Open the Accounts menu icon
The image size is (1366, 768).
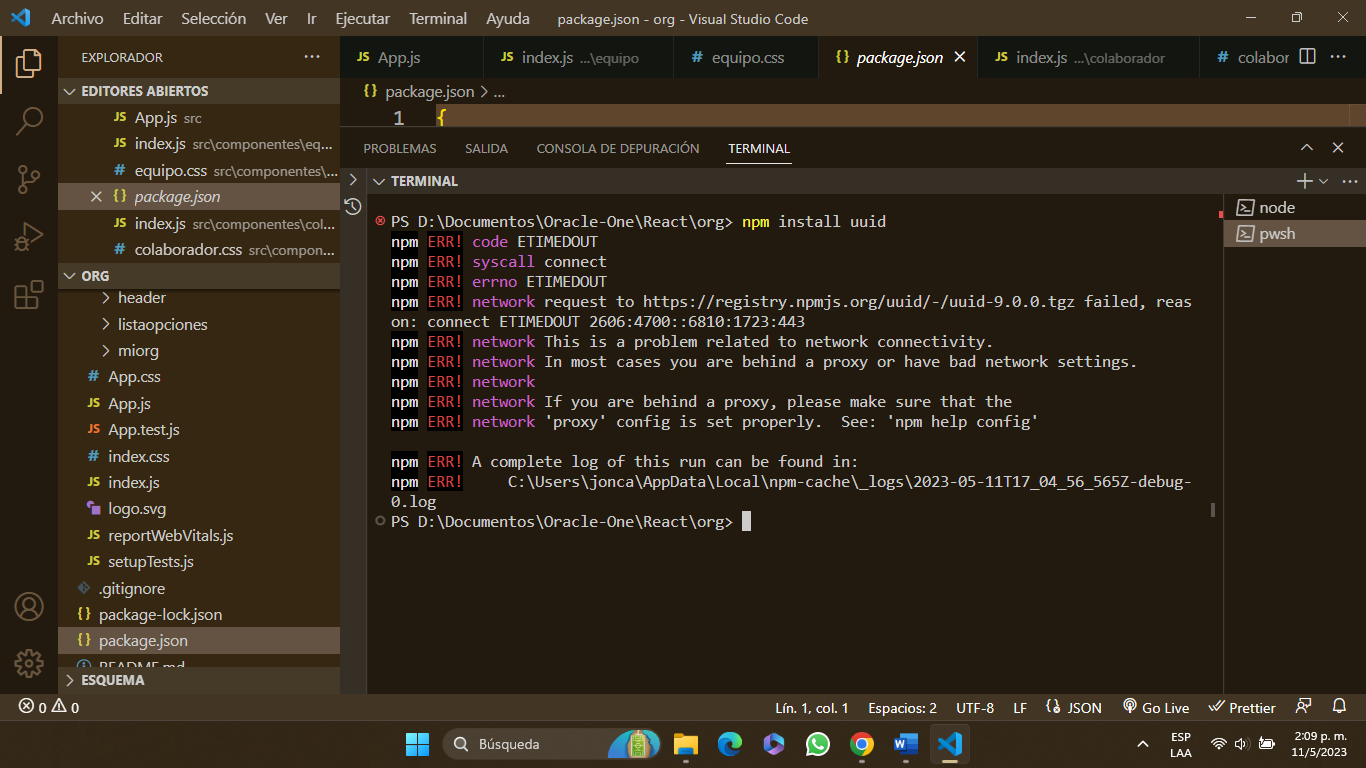(x=29, y=607)
